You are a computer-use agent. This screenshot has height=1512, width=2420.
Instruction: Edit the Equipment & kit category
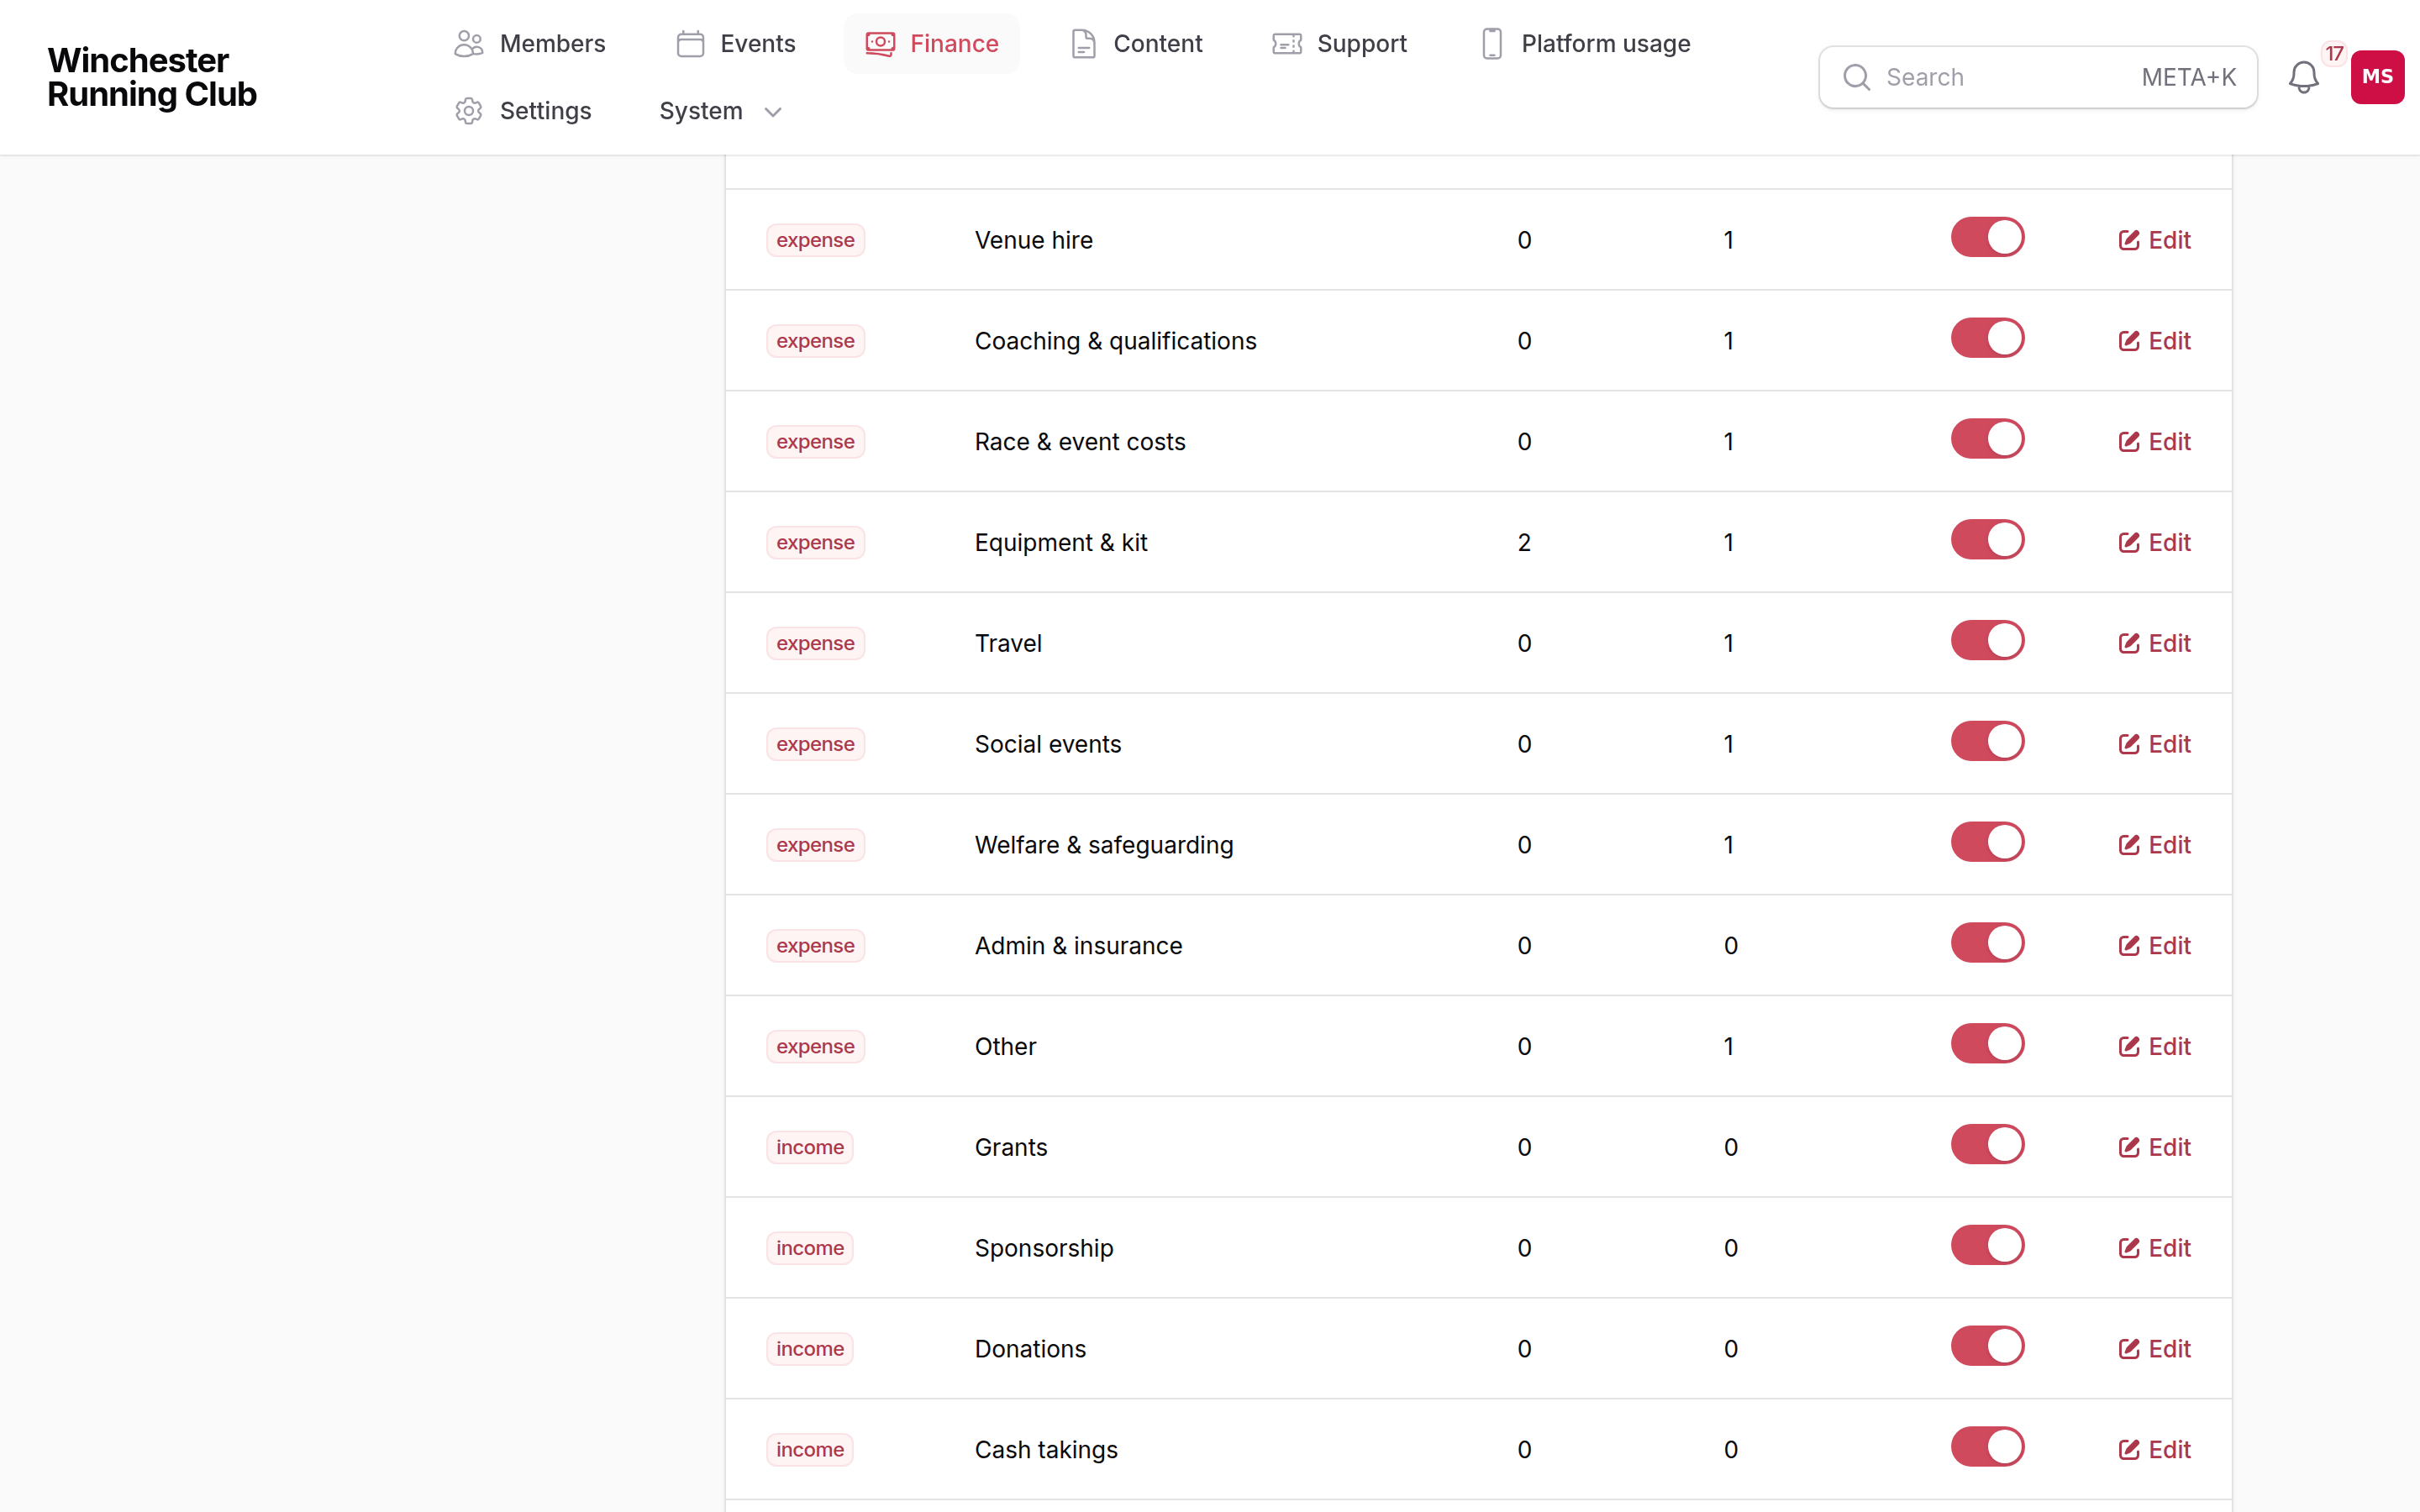coord(2154,543)
